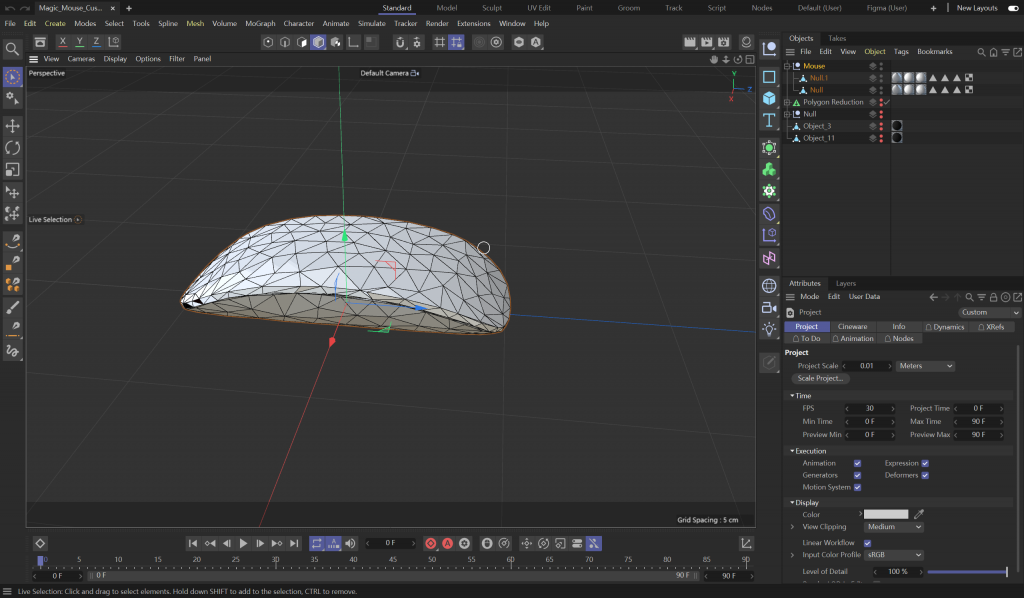Click the Z axis lock icon
1024x598 pixels.
(x=96, y=42)
